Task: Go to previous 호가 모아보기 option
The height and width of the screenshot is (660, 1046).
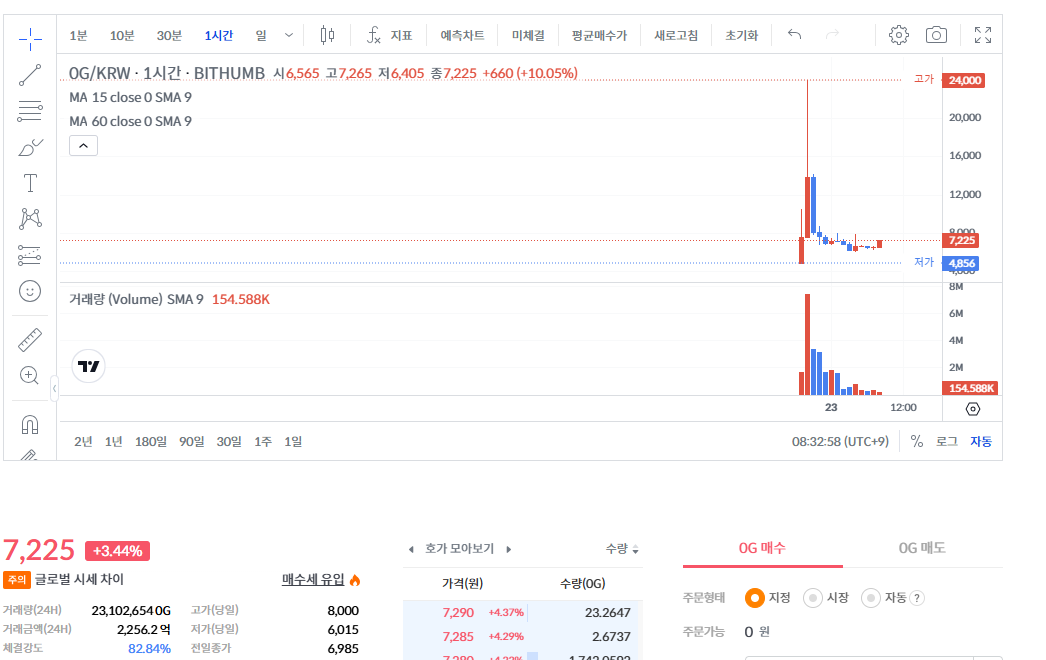Action: pyautogui.click(x=411, y=549)
